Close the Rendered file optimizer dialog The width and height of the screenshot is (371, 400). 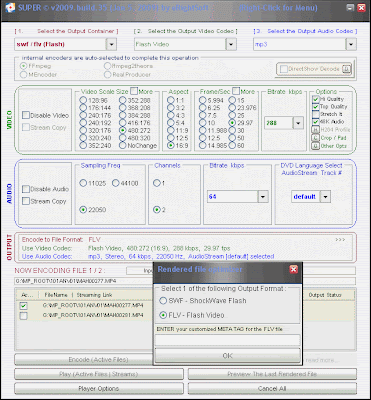(293, 269)
